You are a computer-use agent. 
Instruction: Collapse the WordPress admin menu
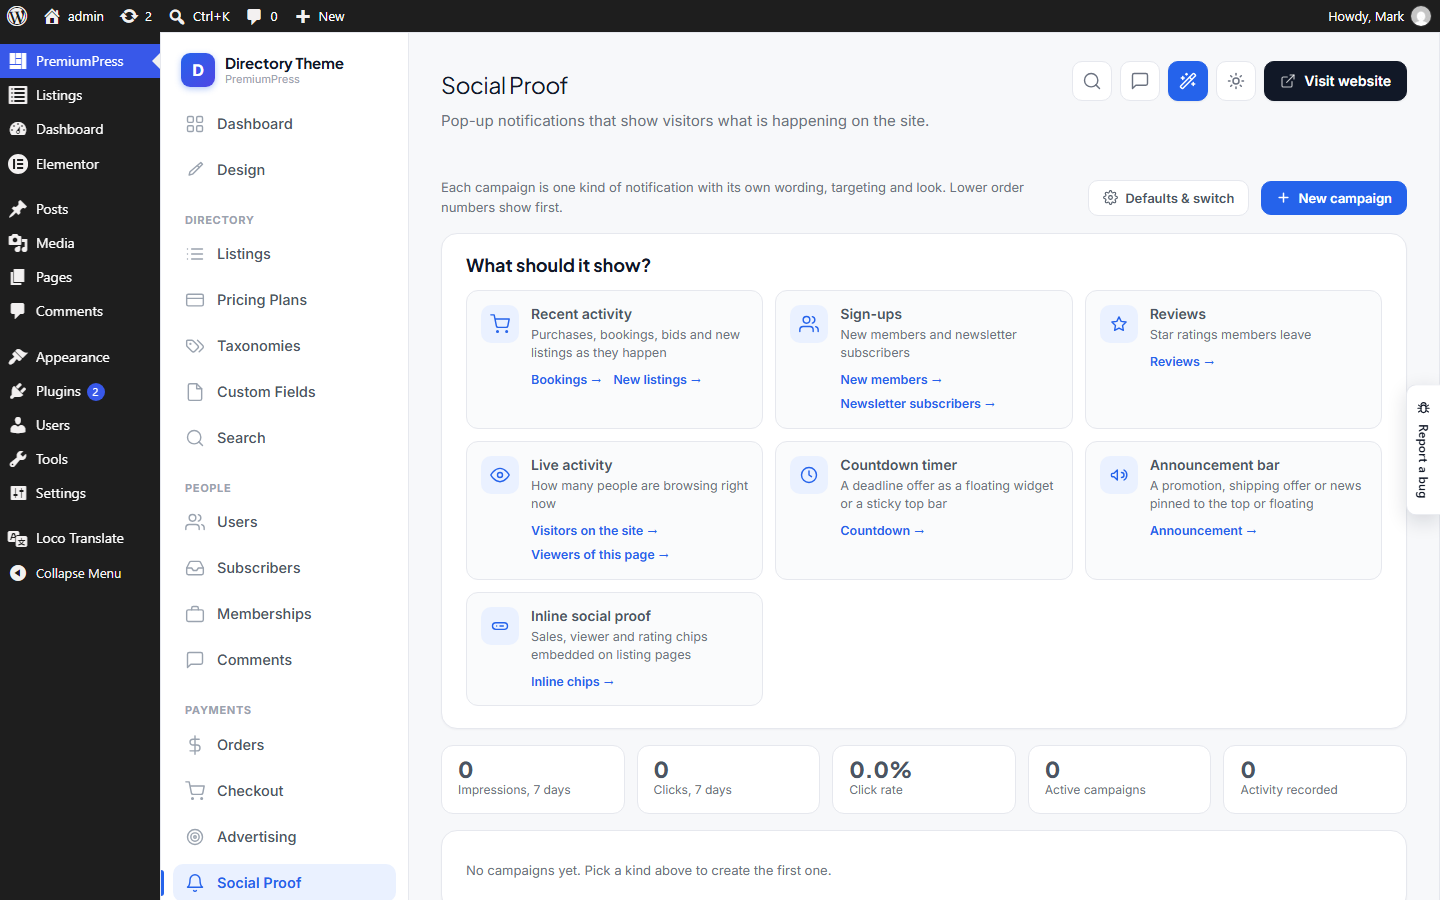click(x=80, y=573)
